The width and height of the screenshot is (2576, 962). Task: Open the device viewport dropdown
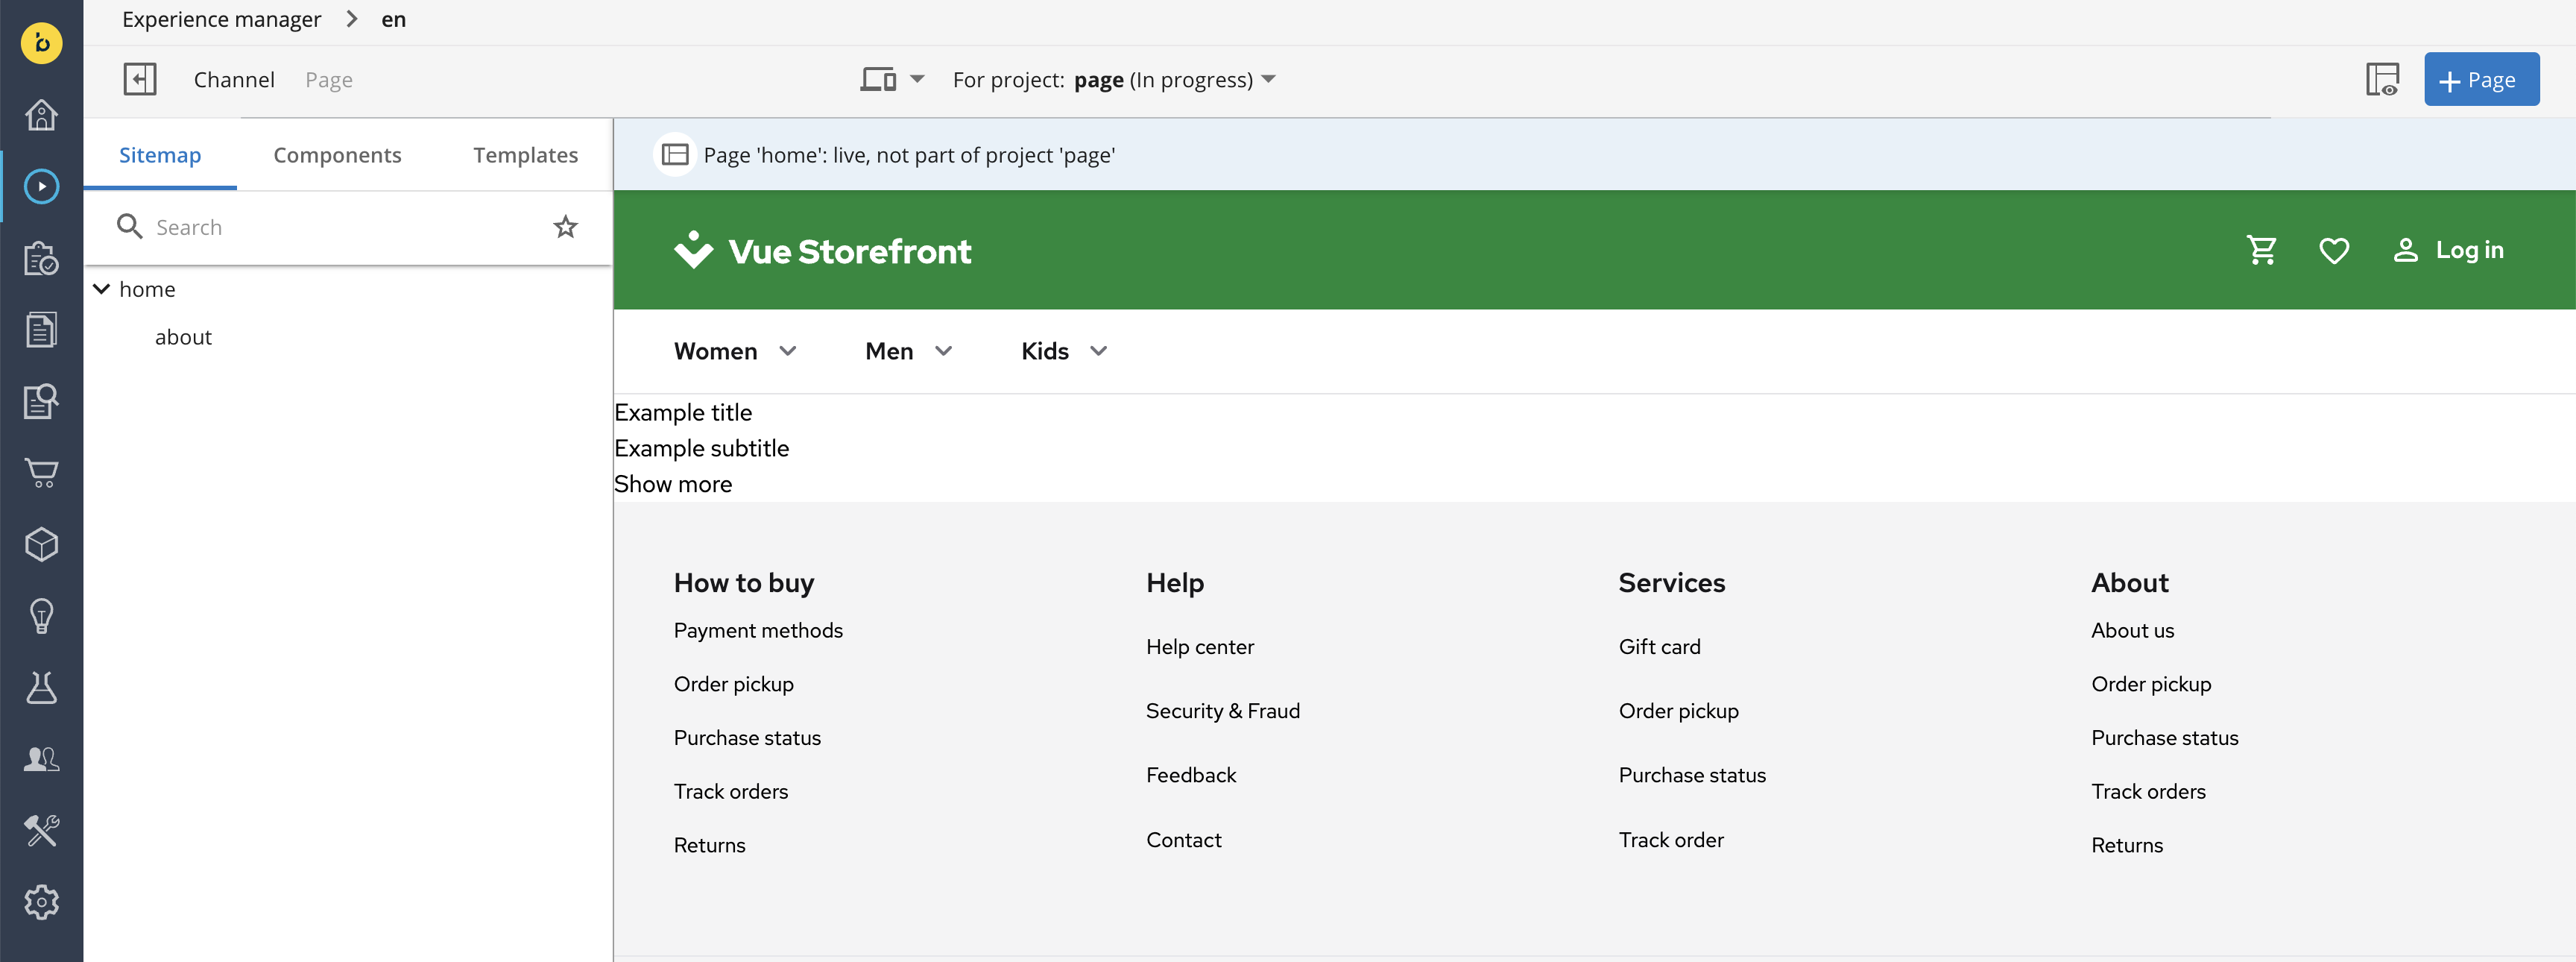click(x=892, y=79)
